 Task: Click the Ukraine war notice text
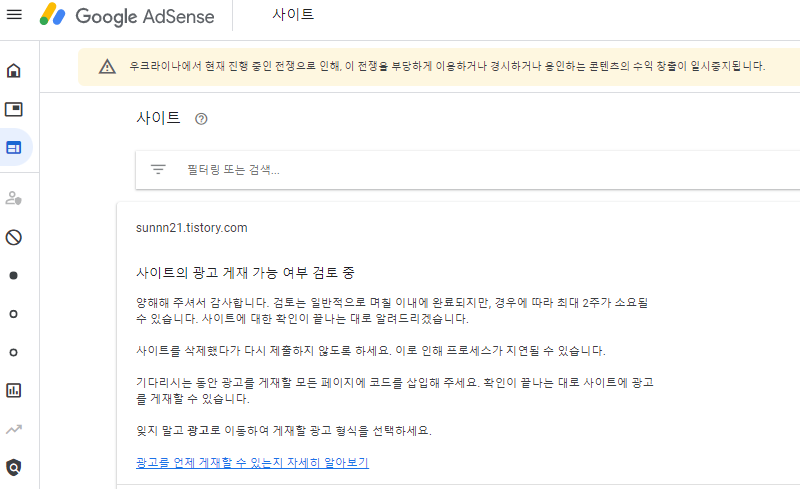click(447, 66)
